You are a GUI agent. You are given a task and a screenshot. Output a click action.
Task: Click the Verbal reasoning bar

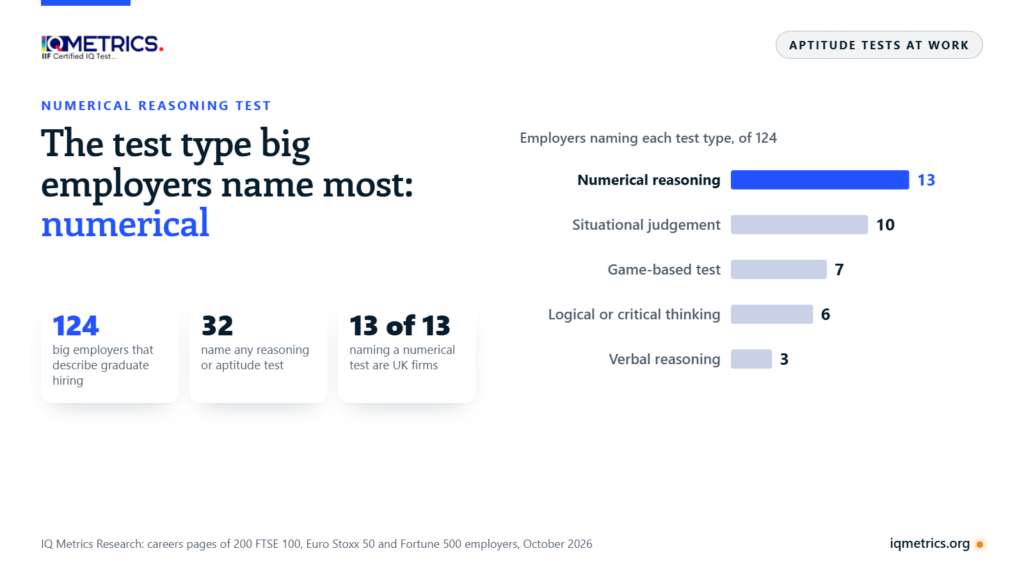coord(751,359)
